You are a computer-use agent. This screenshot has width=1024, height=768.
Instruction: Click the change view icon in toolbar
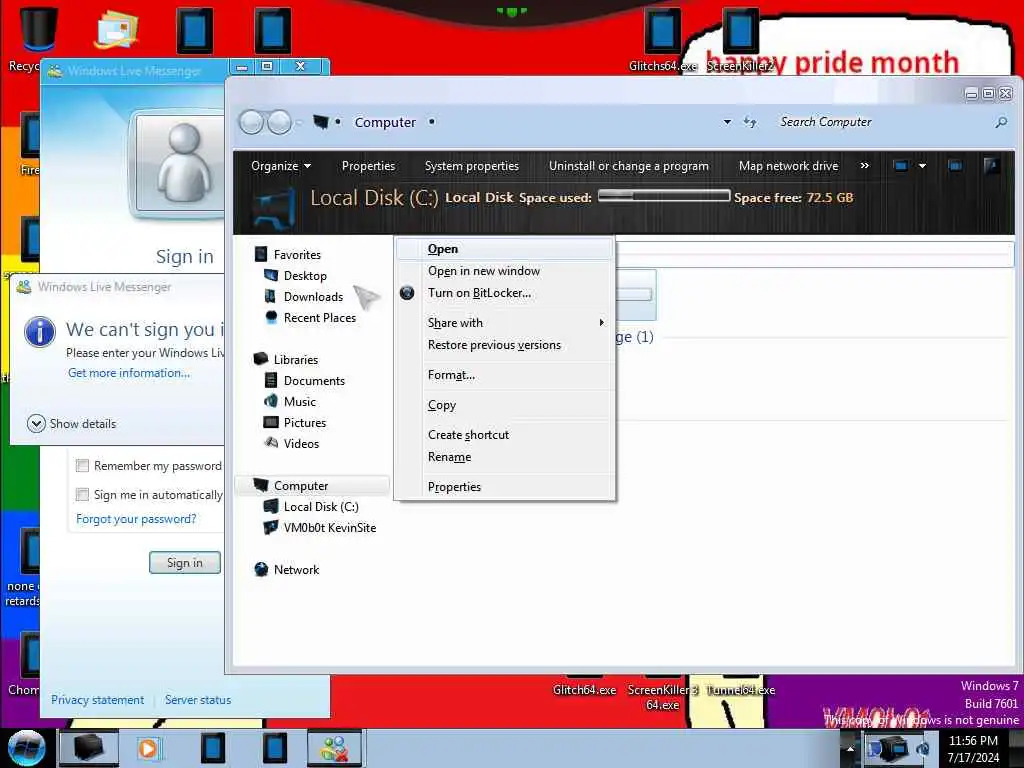click(x=901, y=166)
